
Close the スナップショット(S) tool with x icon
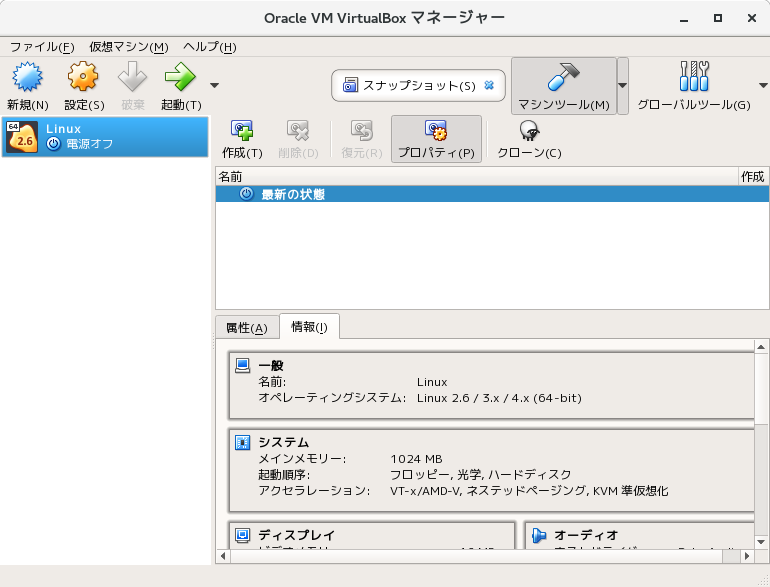click(x=489, y=85)
